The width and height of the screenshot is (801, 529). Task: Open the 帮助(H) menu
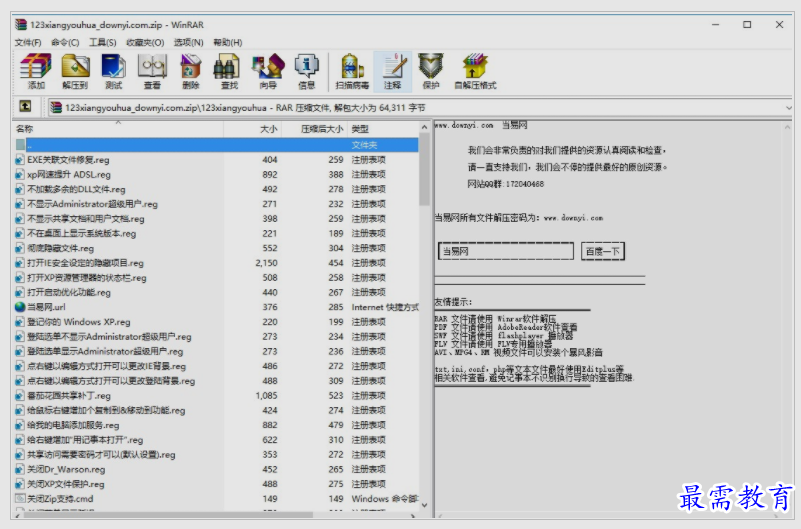228,42
